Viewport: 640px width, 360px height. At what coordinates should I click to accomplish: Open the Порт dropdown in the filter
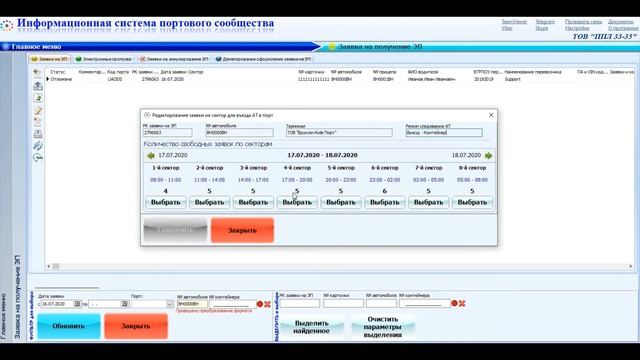click(x=170, y=304)
